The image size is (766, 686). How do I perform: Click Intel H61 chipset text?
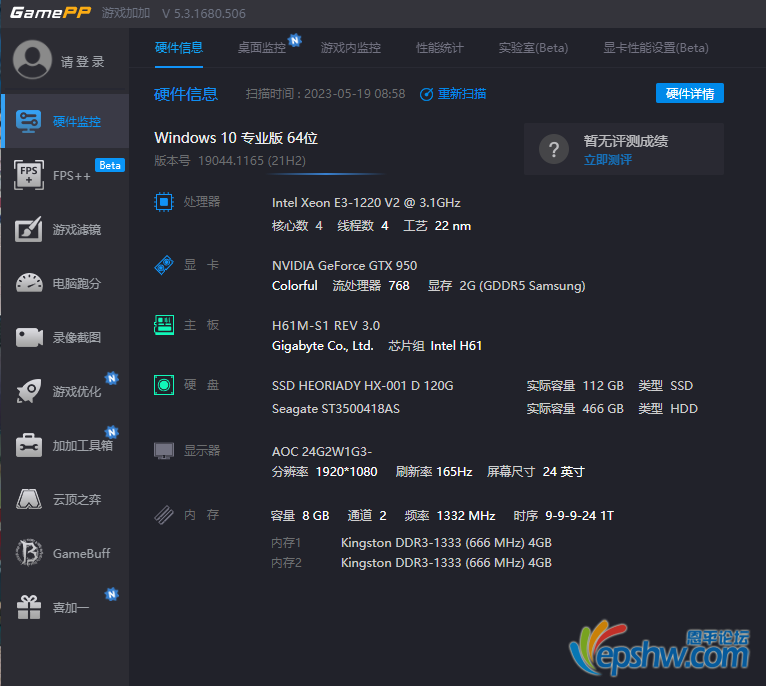coord(456,346)
